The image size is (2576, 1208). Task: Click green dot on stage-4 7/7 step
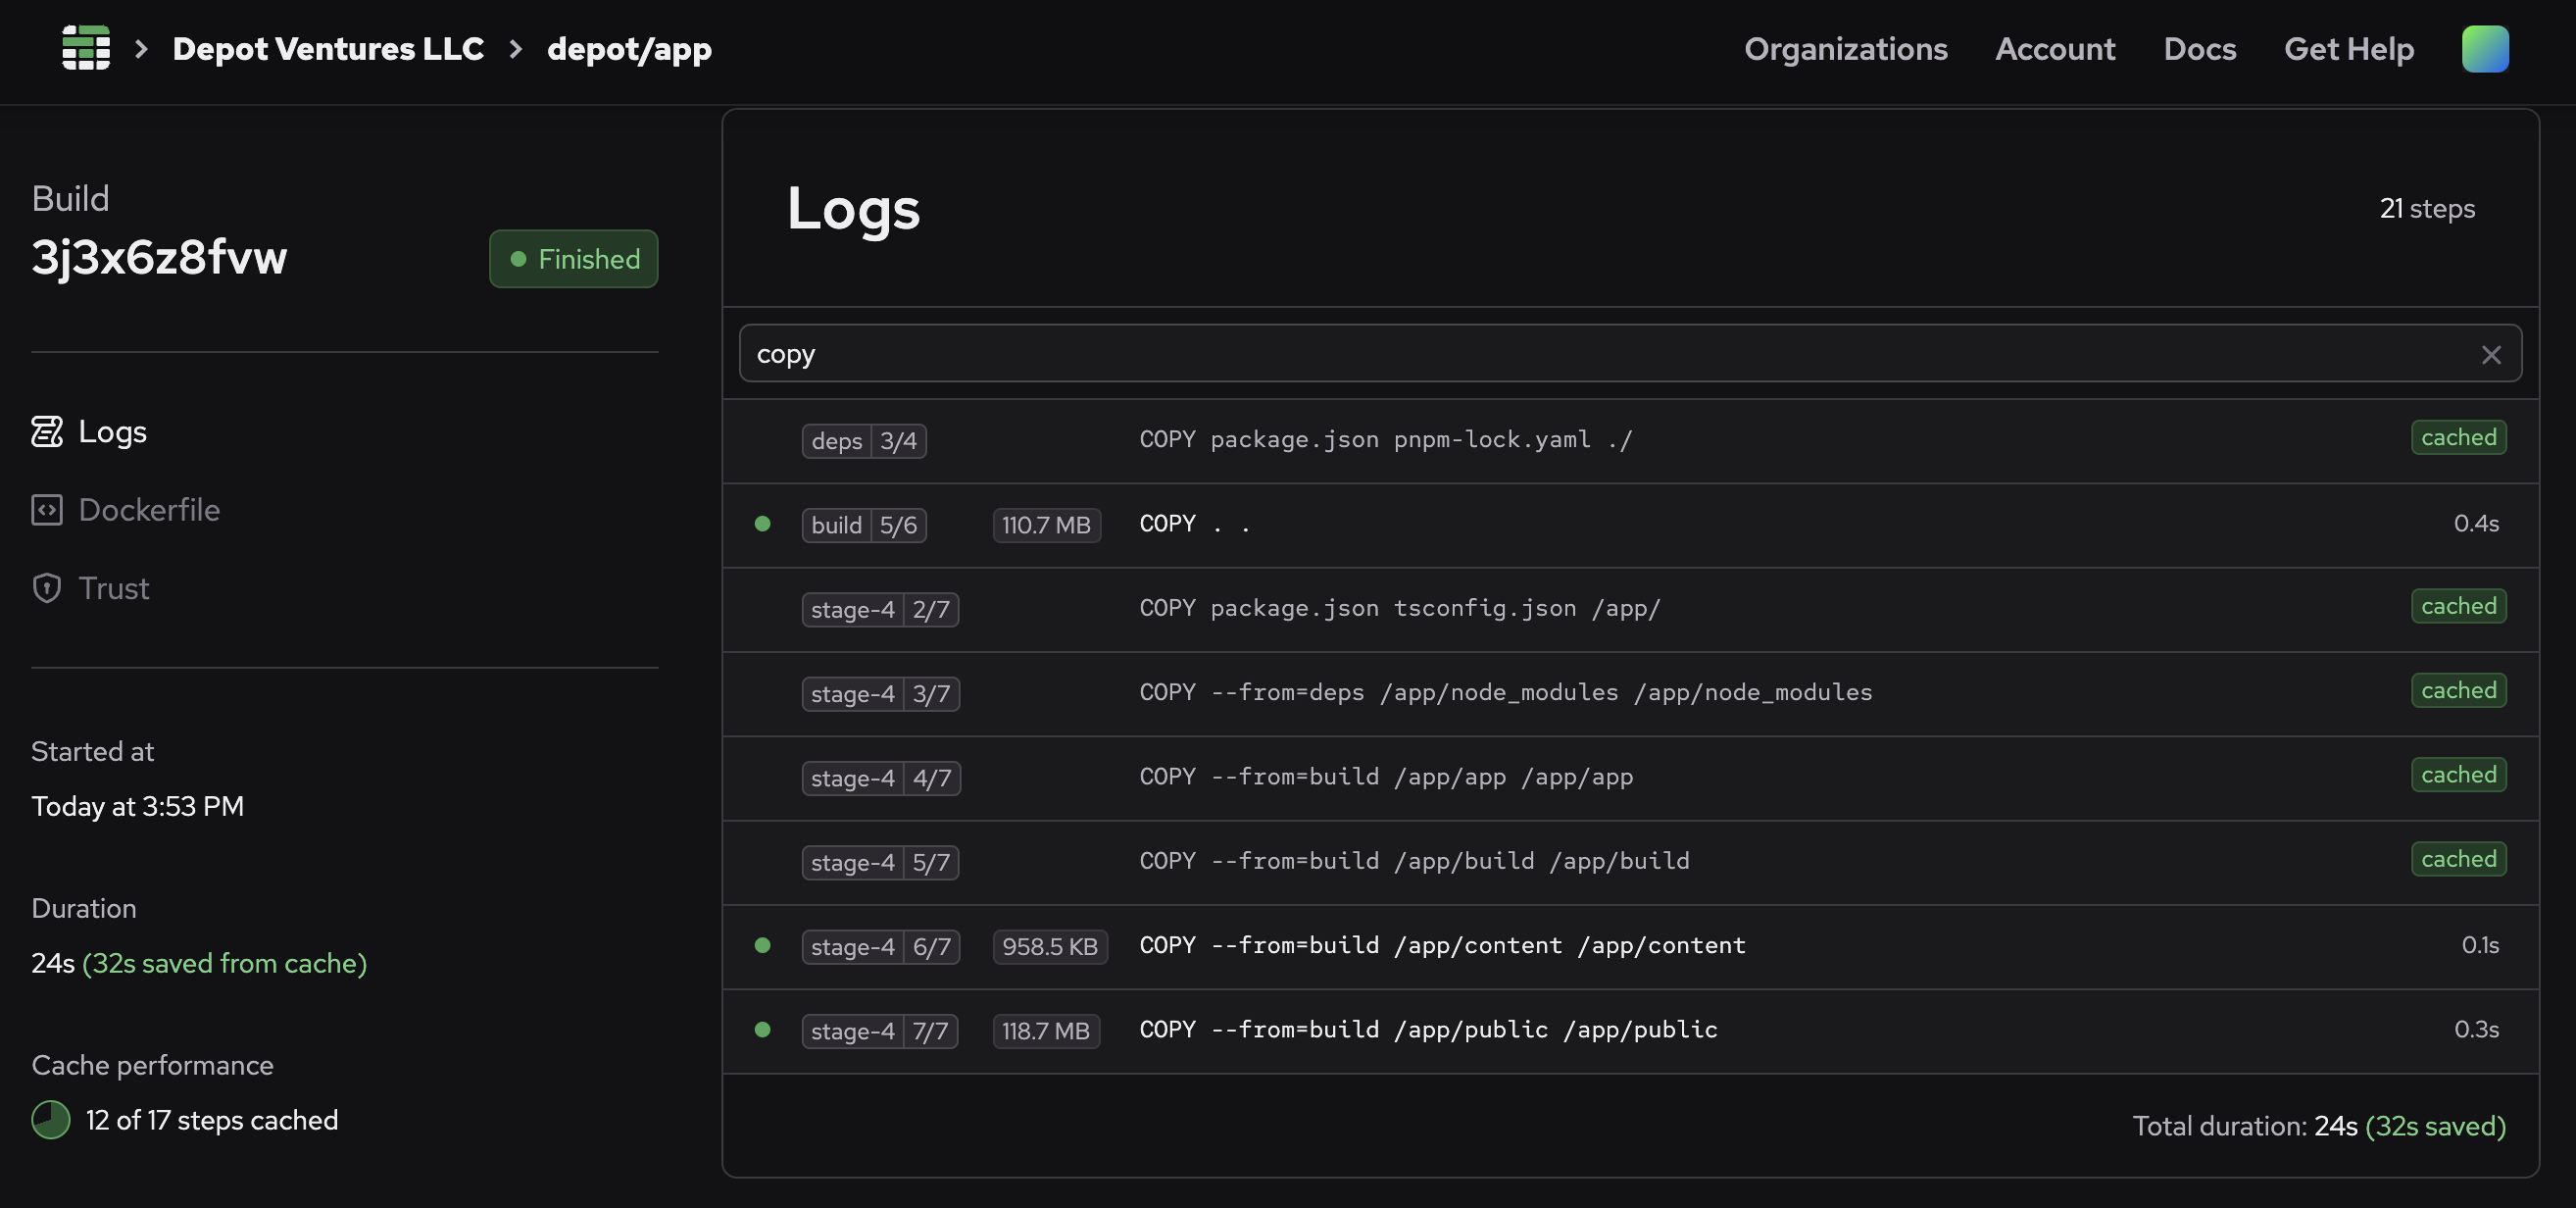[762, 1029]
